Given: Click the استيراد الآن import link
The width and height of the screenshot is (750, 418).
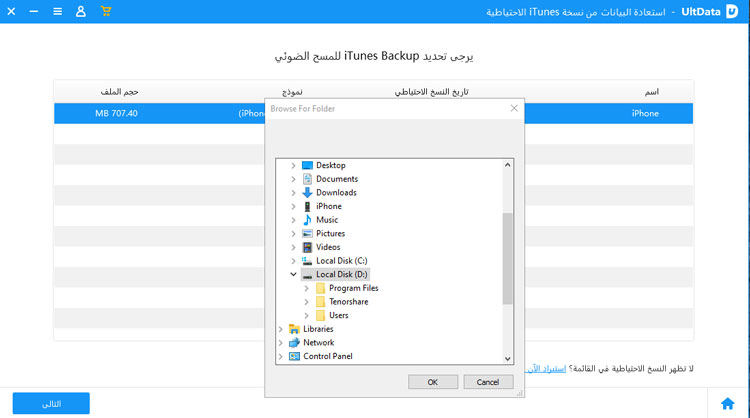Looking at the screenshot, I should (546, 369).
